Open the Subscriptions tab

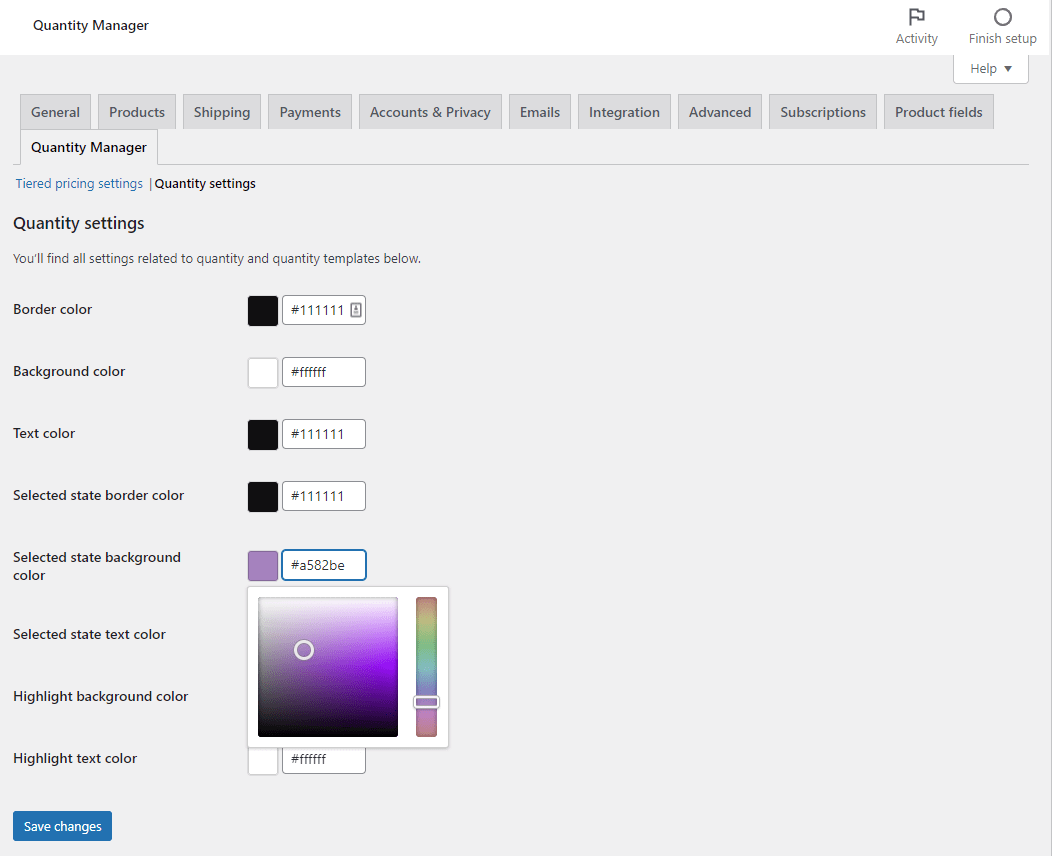pyautogui.click(x=823, y=112)
